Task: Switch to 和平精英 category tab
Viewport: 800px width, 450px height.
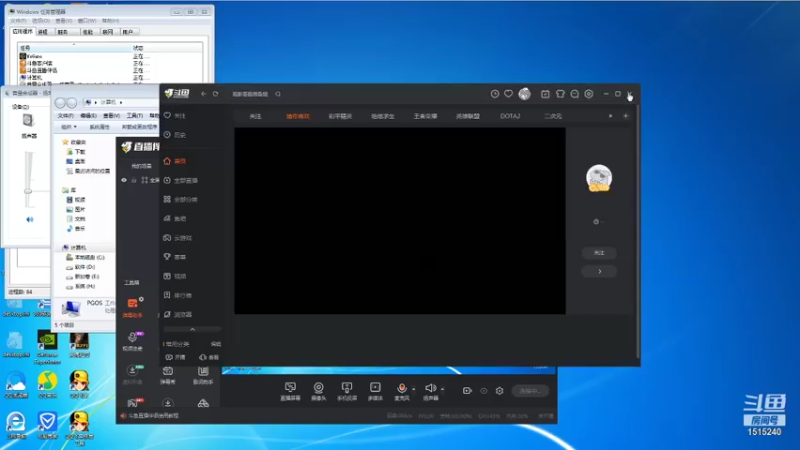Action: [340, 116]
